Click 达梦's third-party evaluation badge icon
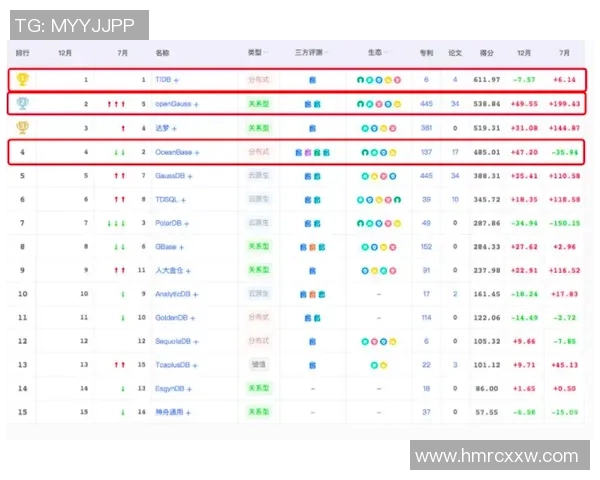 click(x=312, y=128)
